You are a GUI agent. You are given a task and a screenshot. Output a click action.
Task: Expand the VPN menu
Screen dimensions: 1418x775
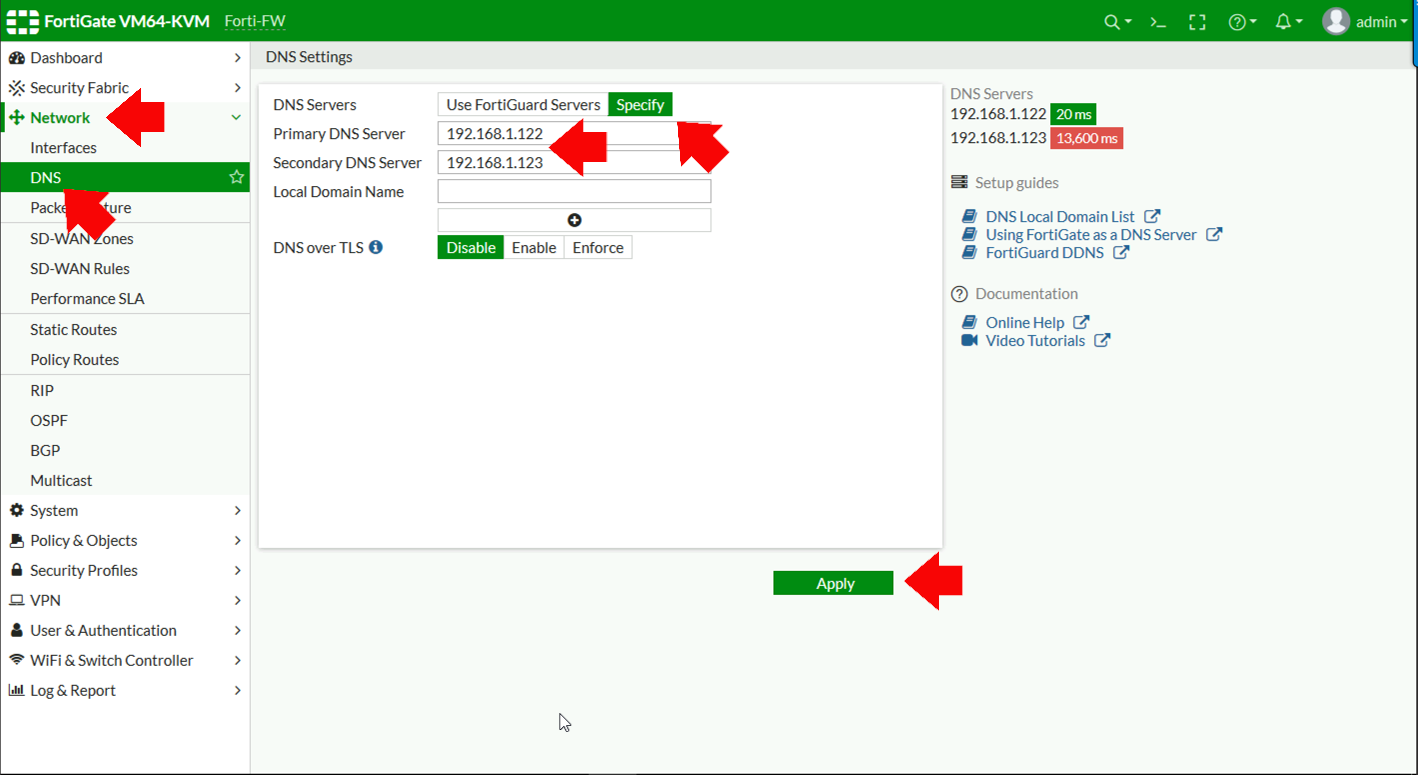[45, 600]
